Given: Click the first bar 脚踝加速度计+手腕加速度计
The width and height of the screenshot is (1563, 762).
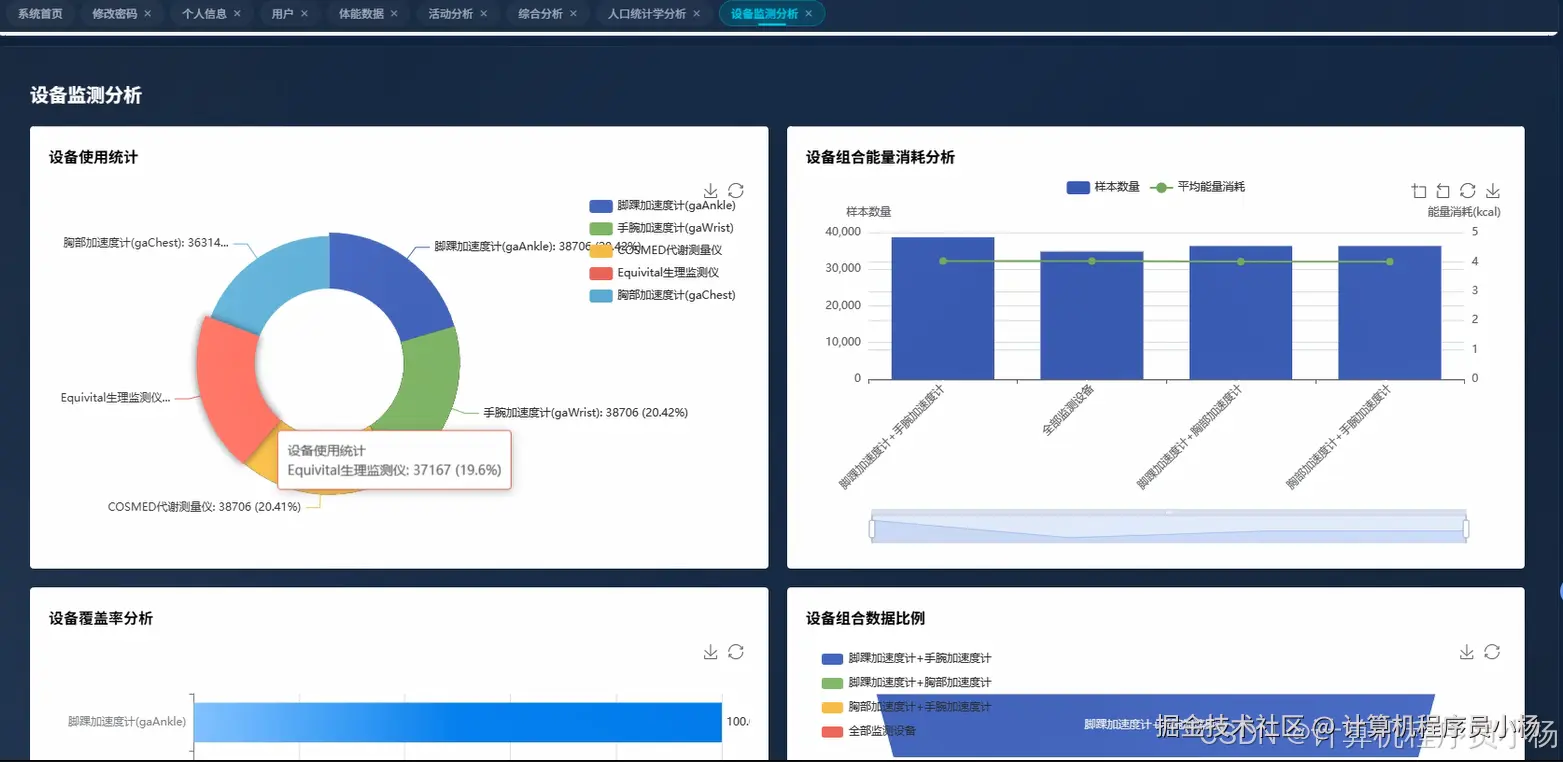Looking at the screenshot, I should pos(942,308).
